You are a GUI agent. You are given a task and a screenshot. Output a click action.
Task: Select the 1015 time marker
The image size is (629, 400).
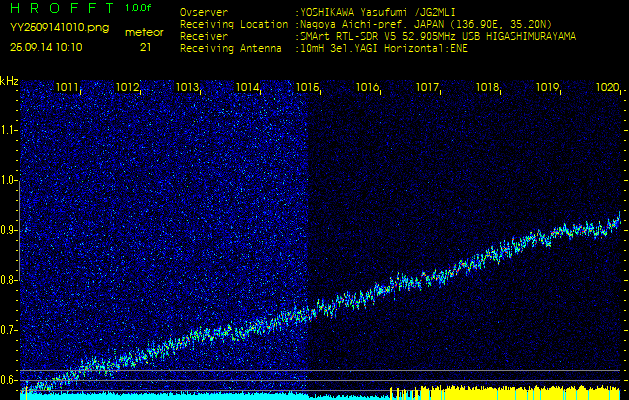click(308, 88)
